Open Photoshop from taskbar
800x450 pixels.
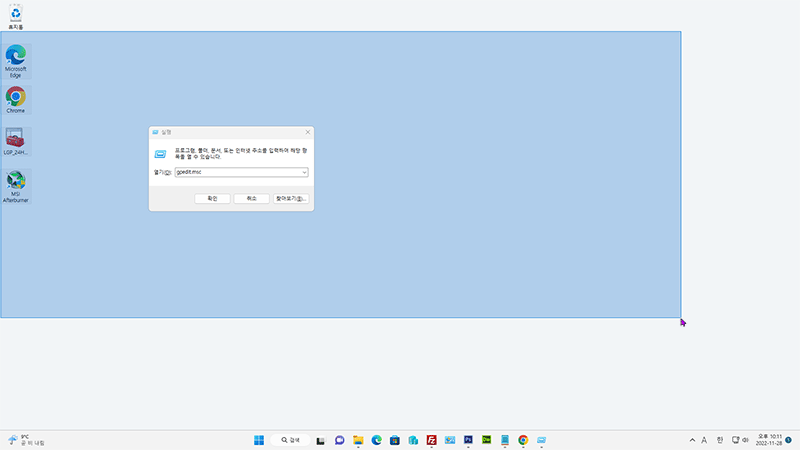468,440
